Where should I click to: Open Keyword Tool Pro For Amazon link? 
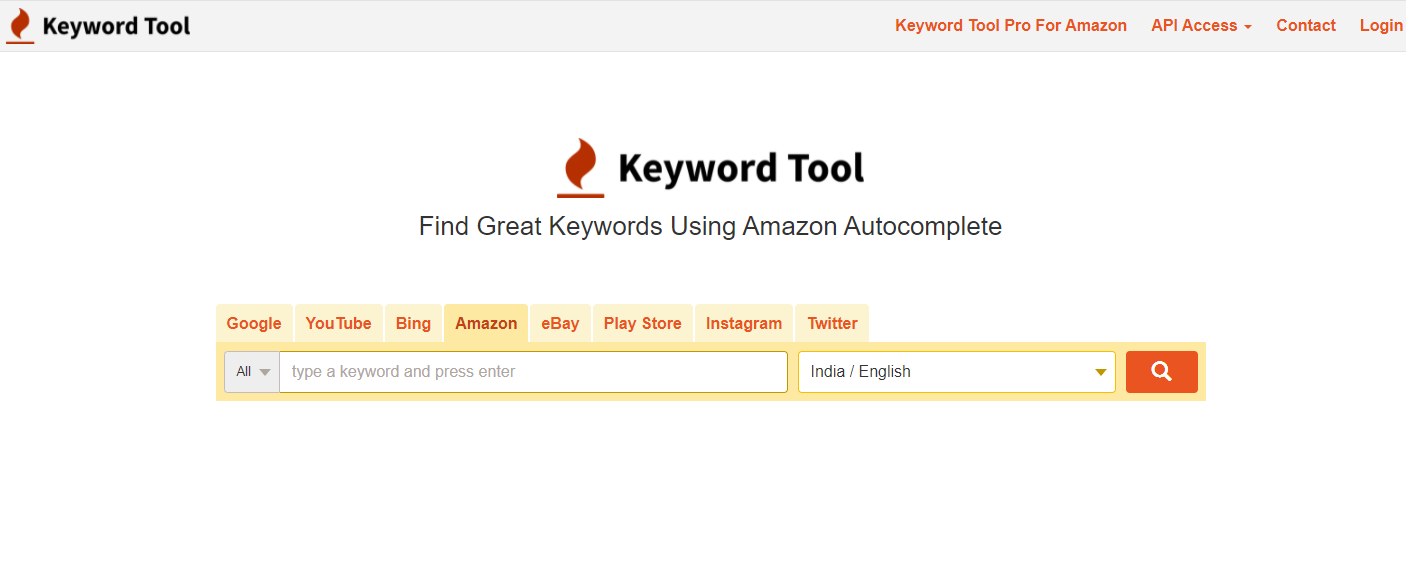[1011, 26]
